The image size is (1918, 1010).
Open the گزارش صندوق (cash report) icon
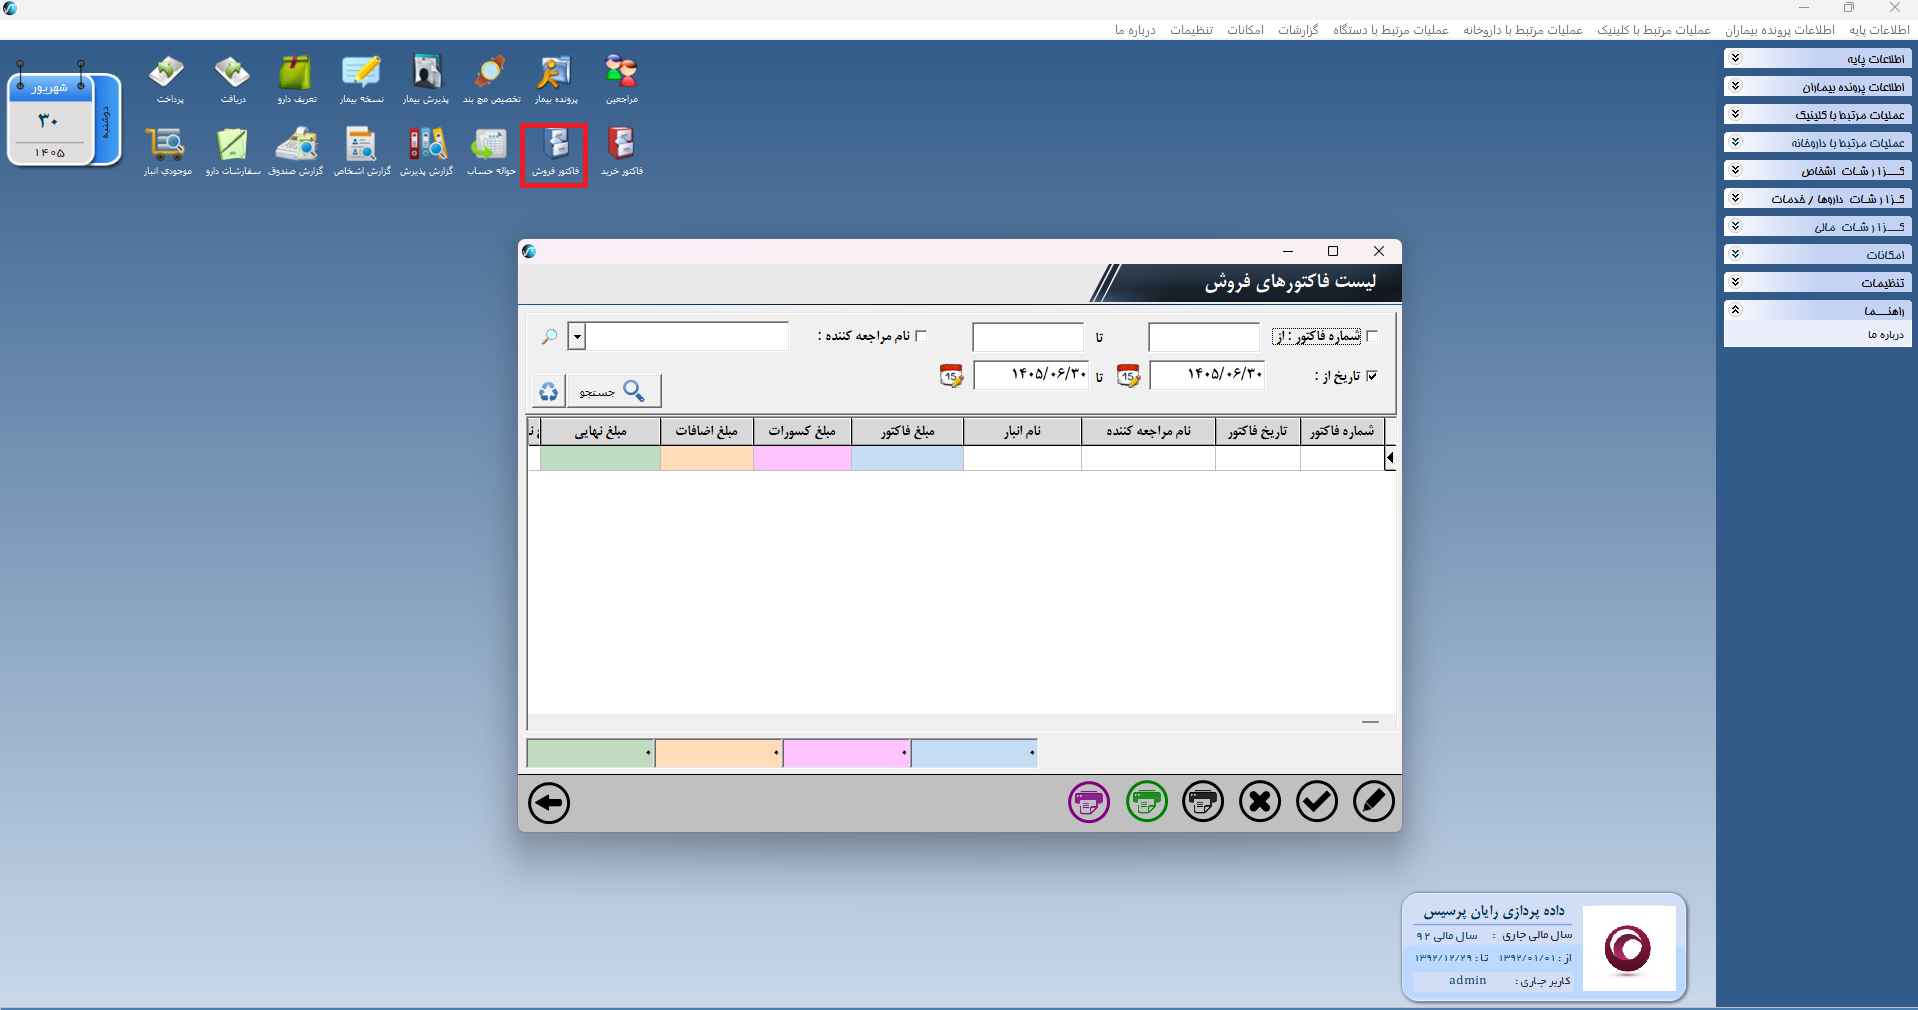[x=296, y=152]
